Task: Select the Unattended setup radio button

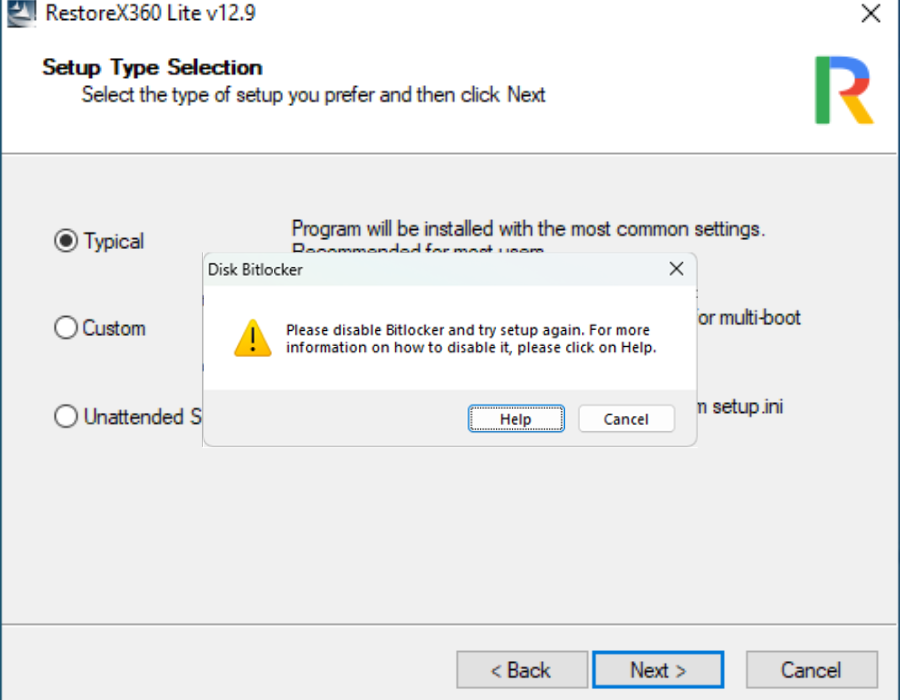Action: click(x=66, y=416)
